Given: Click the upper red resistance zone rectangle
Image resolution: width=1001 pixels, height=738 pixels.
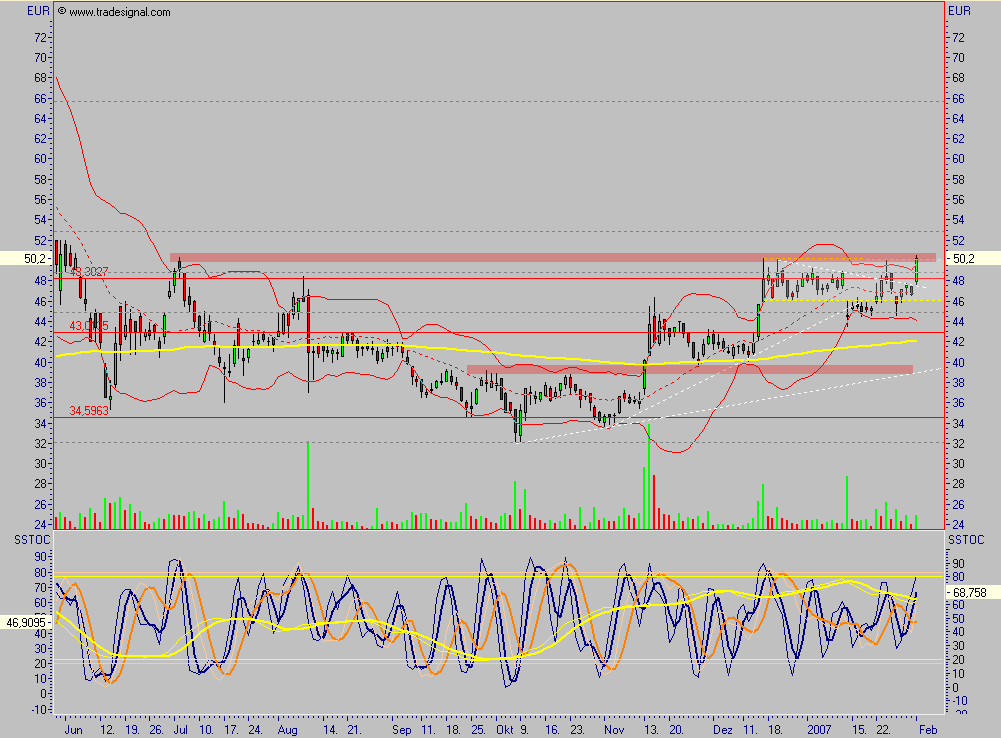Looking at the screenshot, I should pos(552,257).
